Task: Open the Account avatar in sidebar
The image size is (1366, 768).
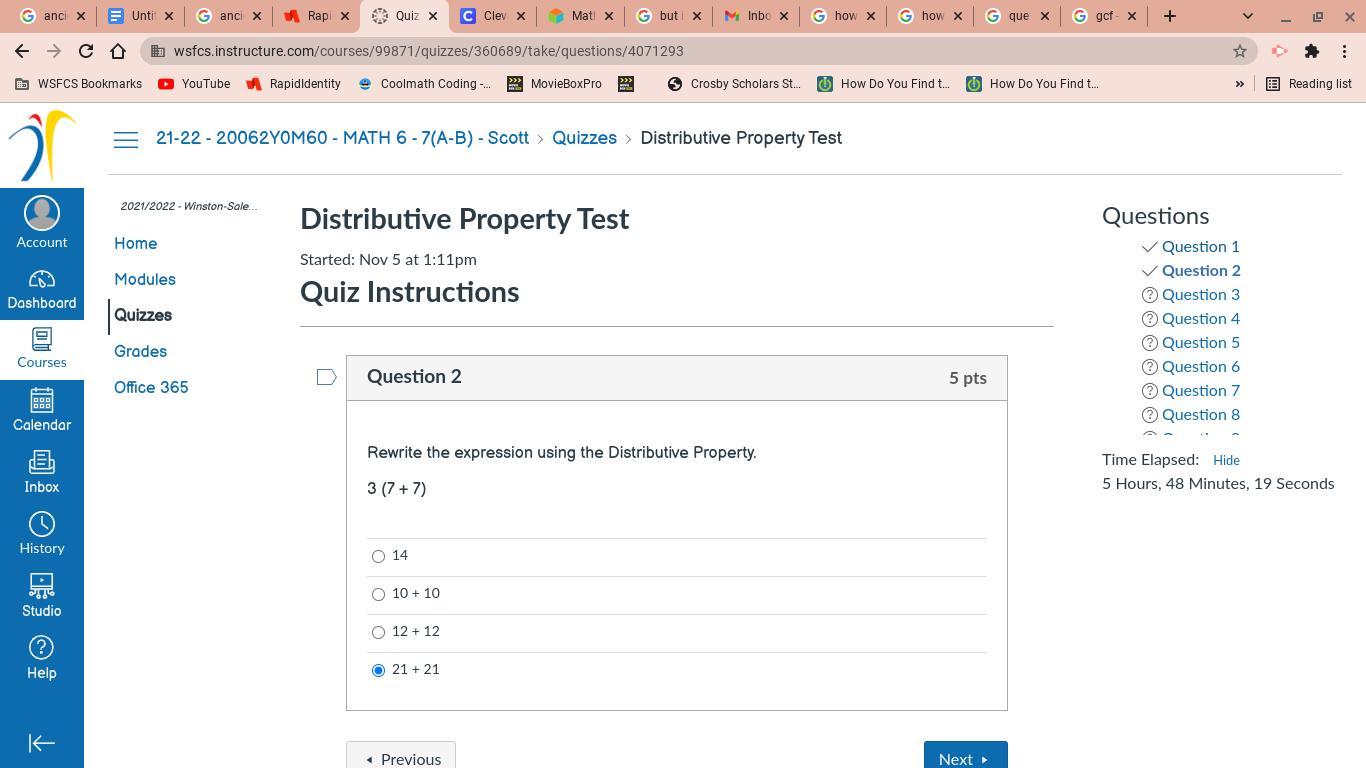Action: [42, 213]
